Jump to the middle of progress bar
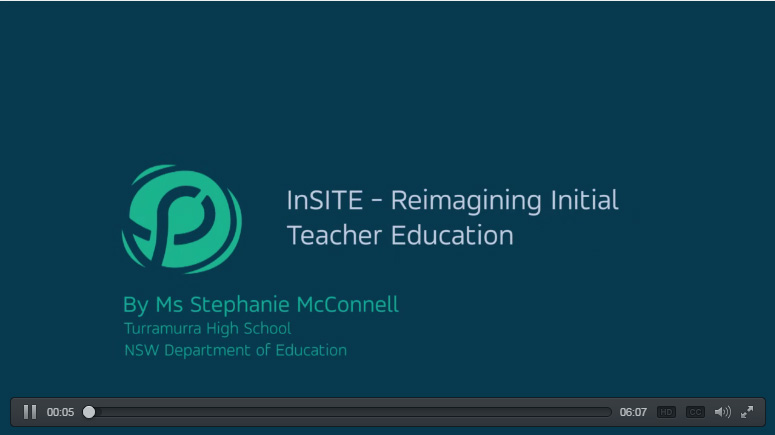 (347, 412)
